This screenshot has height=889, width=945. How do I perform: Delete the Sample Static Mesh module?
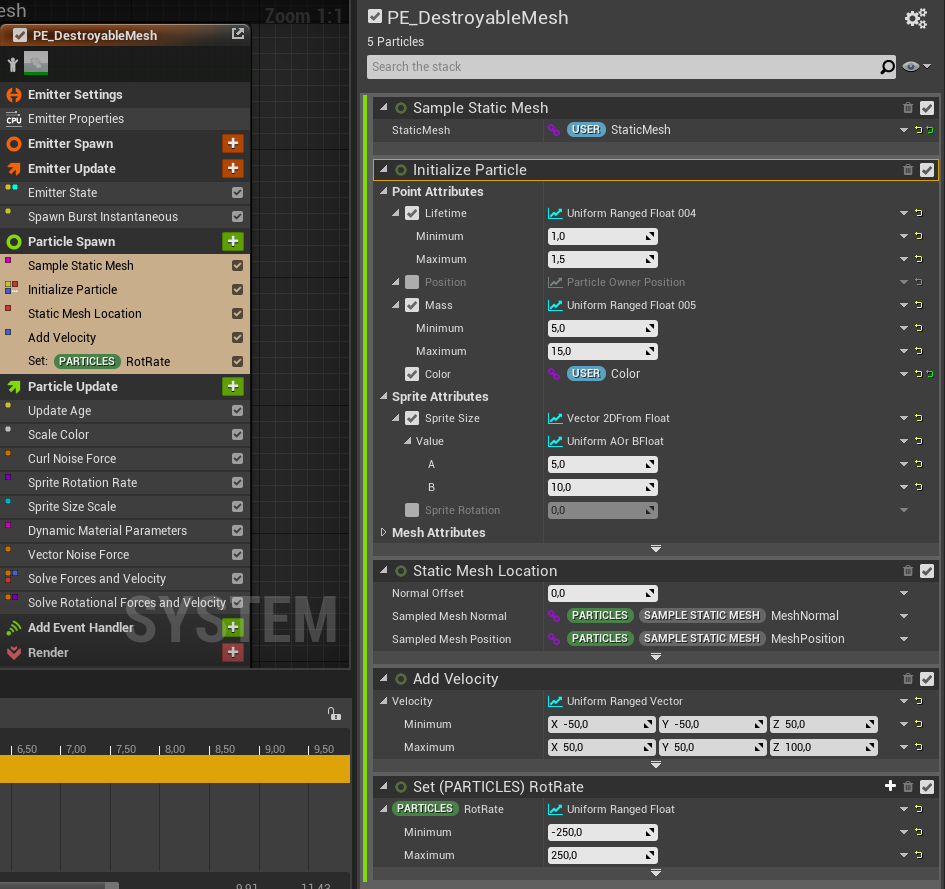(908, 108)
